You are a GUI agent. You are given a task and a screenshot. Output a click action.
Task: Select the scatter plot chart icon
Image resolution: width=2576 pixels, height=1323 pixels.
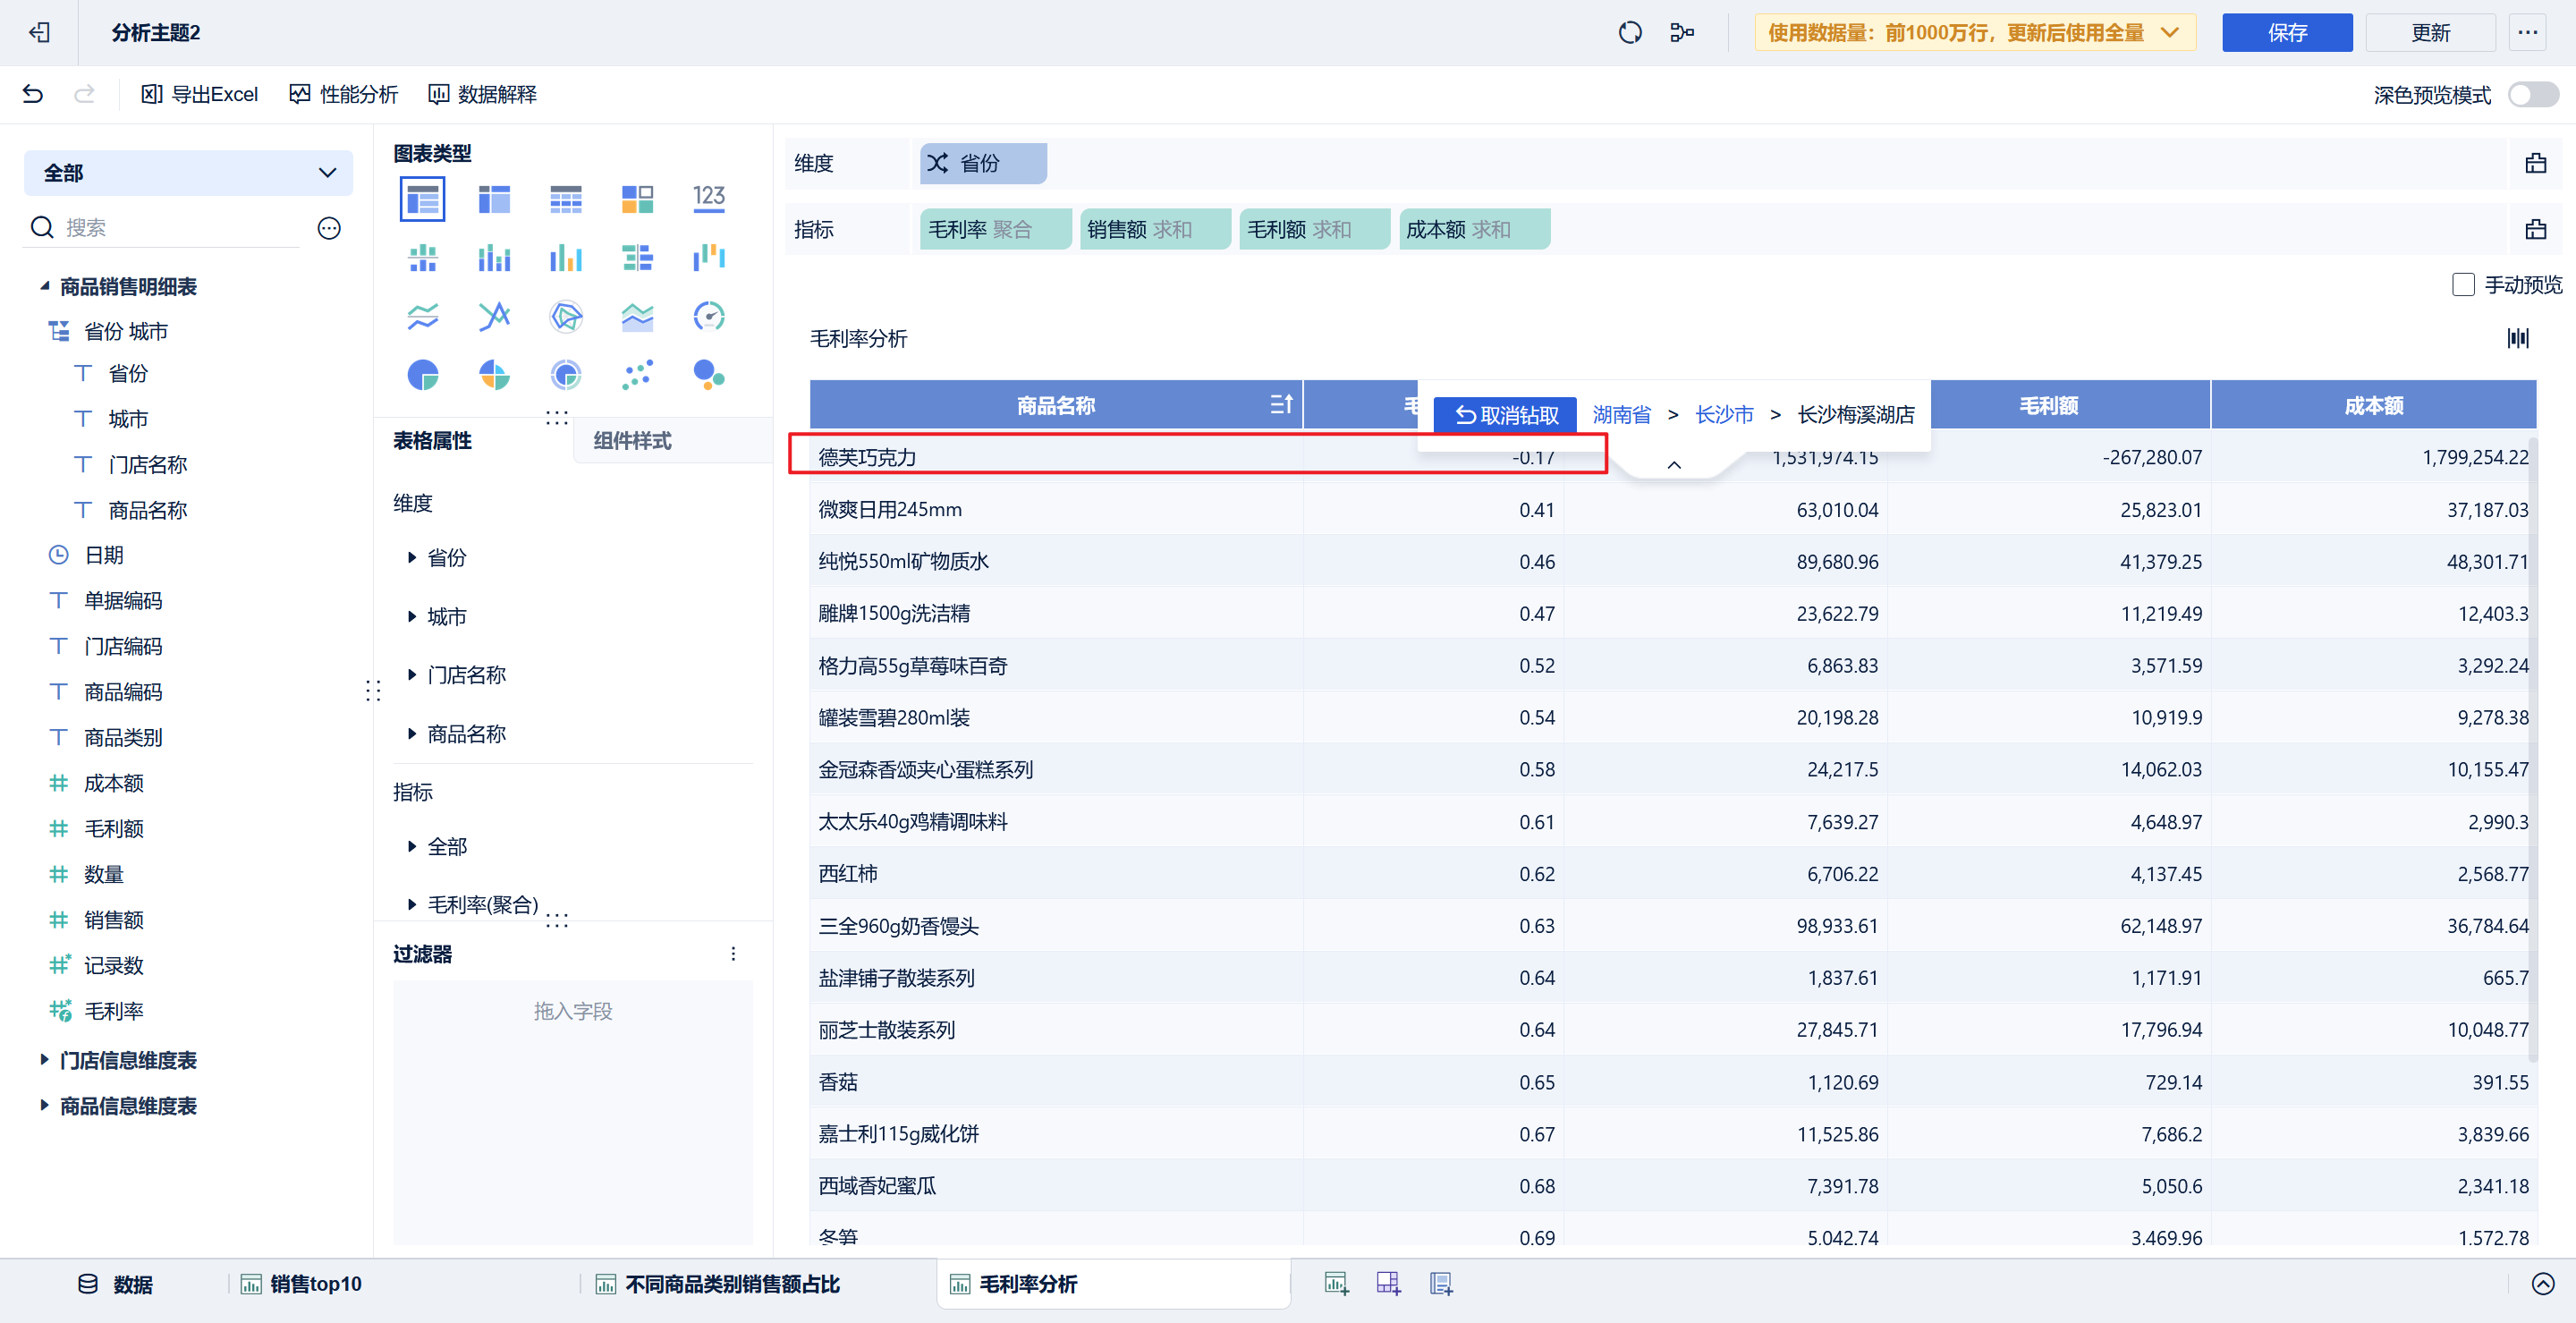(637, 375)
